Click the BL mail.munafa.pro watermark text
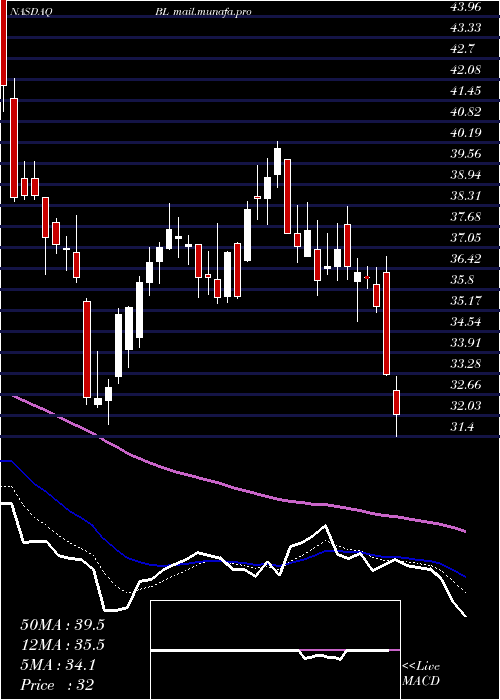 [x=204, y=12]
